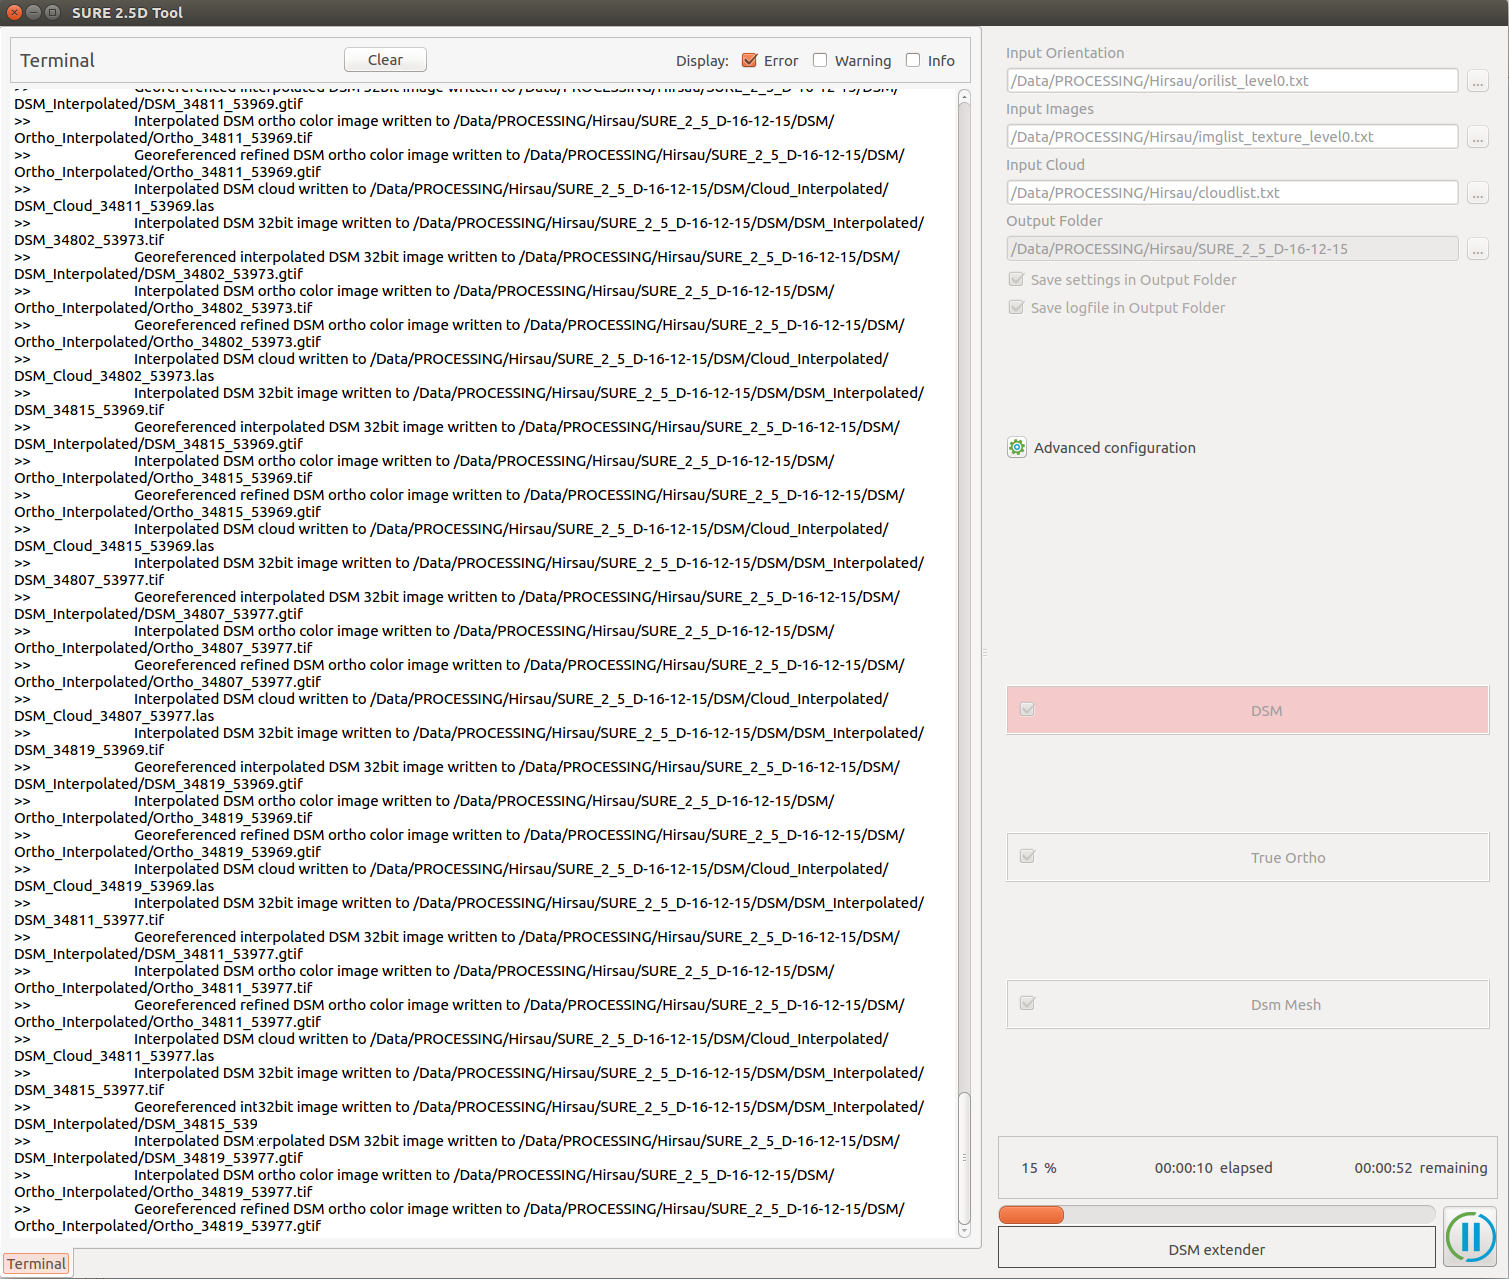Click log line Ortho_Interpolated/Ortho_34819_53977.gtif

click(168, 1226)
